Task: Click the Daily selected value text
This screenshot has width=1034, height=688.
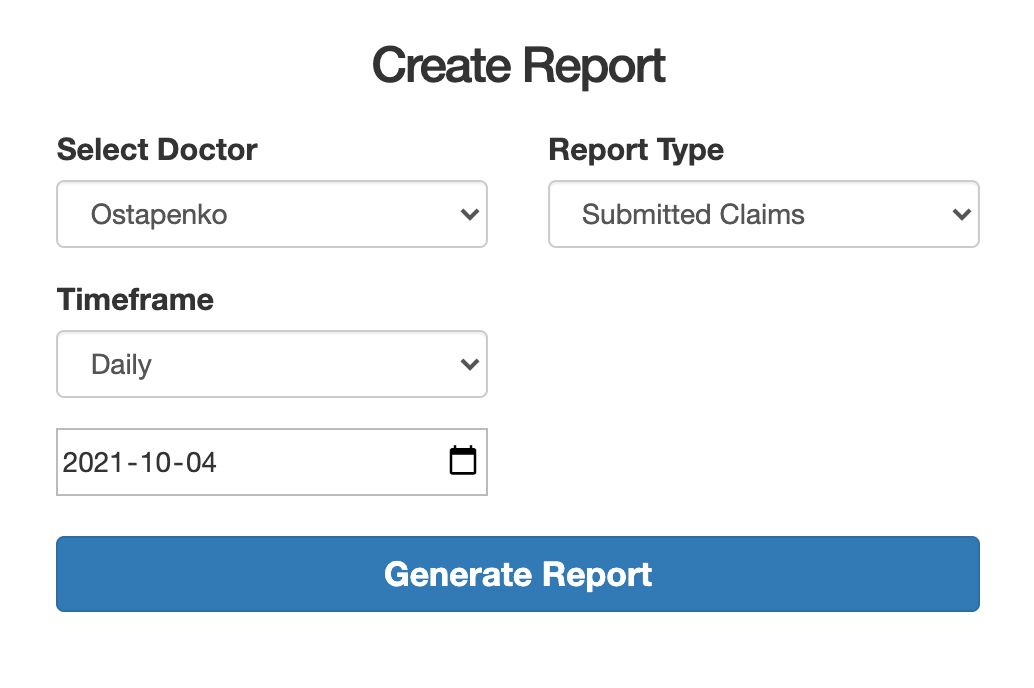Action: tap(121, 365)
